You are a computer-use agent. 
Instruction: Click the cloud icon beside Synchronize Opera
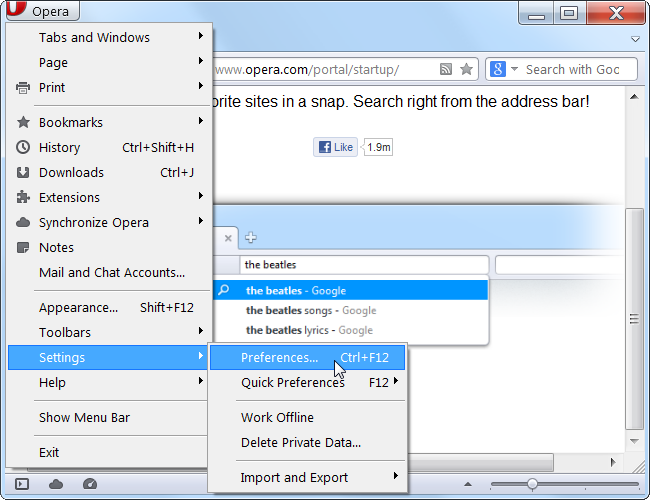(x=23, y=223)
